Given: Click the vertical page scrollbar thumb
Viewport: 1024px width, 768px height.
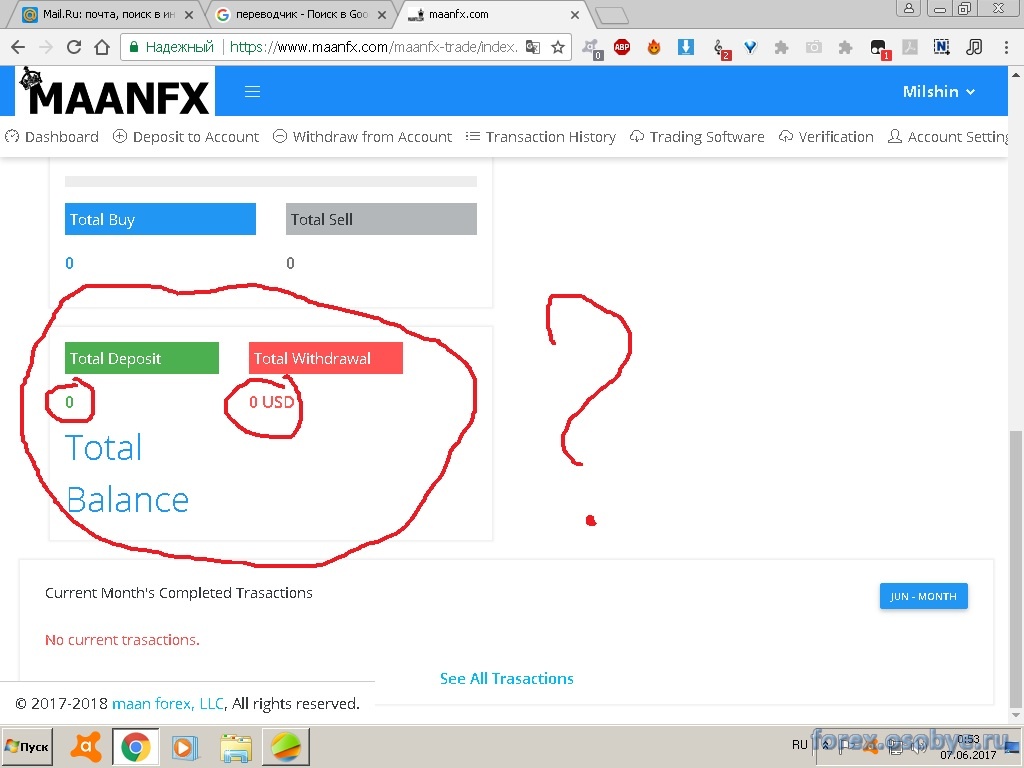Looking at the screenshot, I should click(x=1016, y=568).
